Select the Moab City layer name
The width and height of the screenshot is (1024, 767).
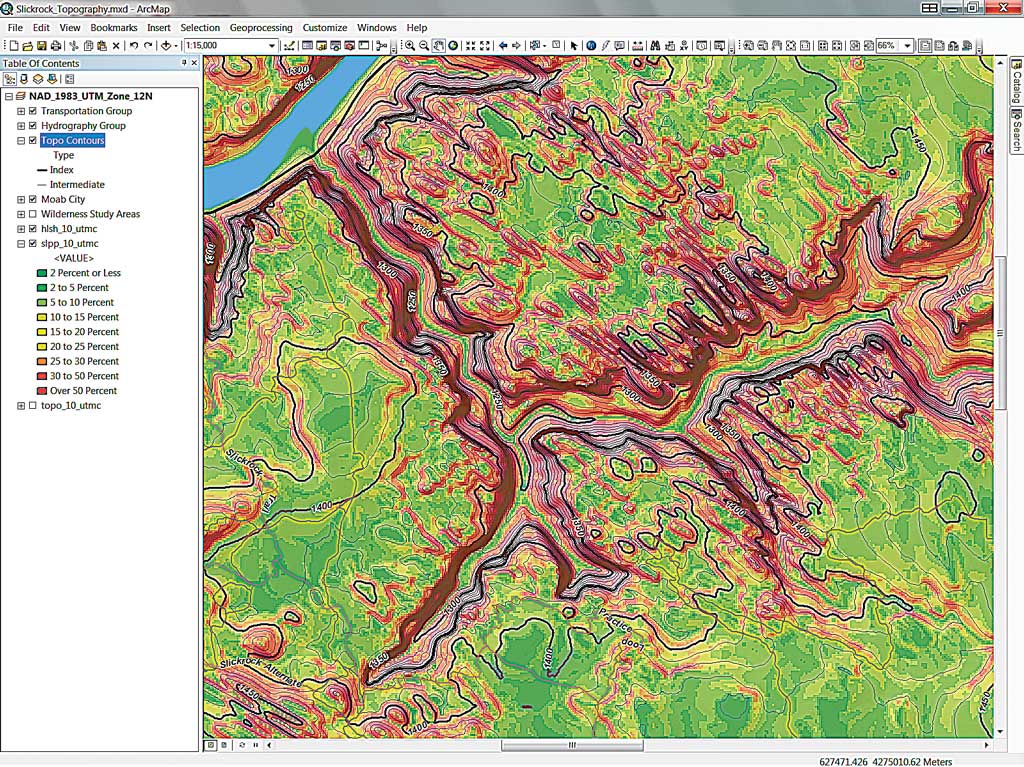point(63,199)
